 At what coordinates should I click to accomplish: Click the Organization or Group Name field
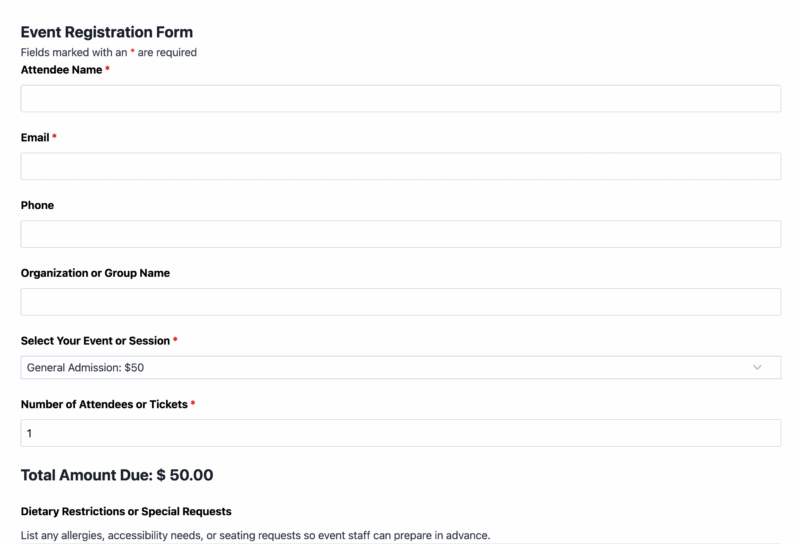[401, 302]
